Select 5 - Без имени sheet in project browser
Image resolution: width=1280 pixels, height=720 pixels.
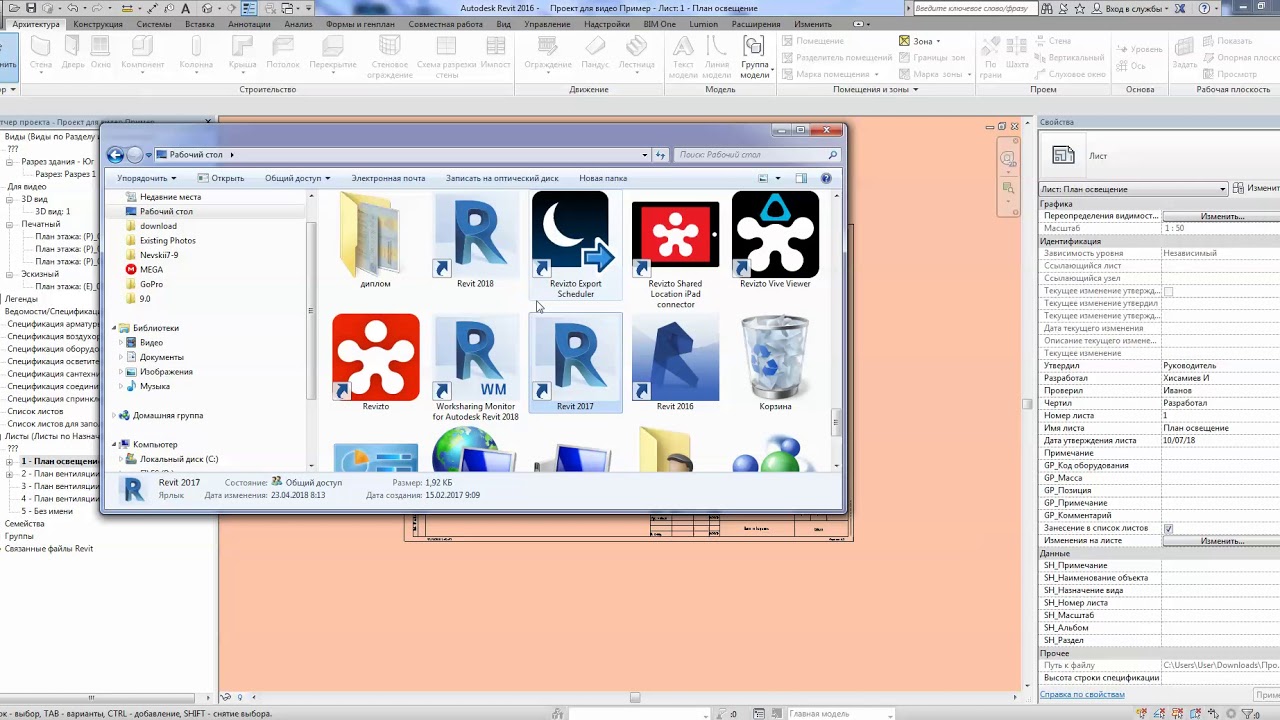click(x=47, y=511)
